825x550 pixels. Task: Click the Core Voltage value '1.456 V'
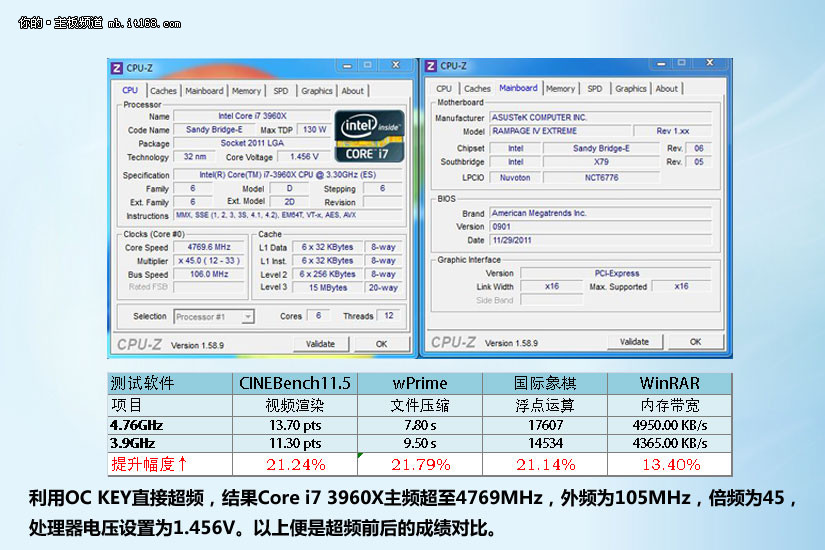coord(305,157)
